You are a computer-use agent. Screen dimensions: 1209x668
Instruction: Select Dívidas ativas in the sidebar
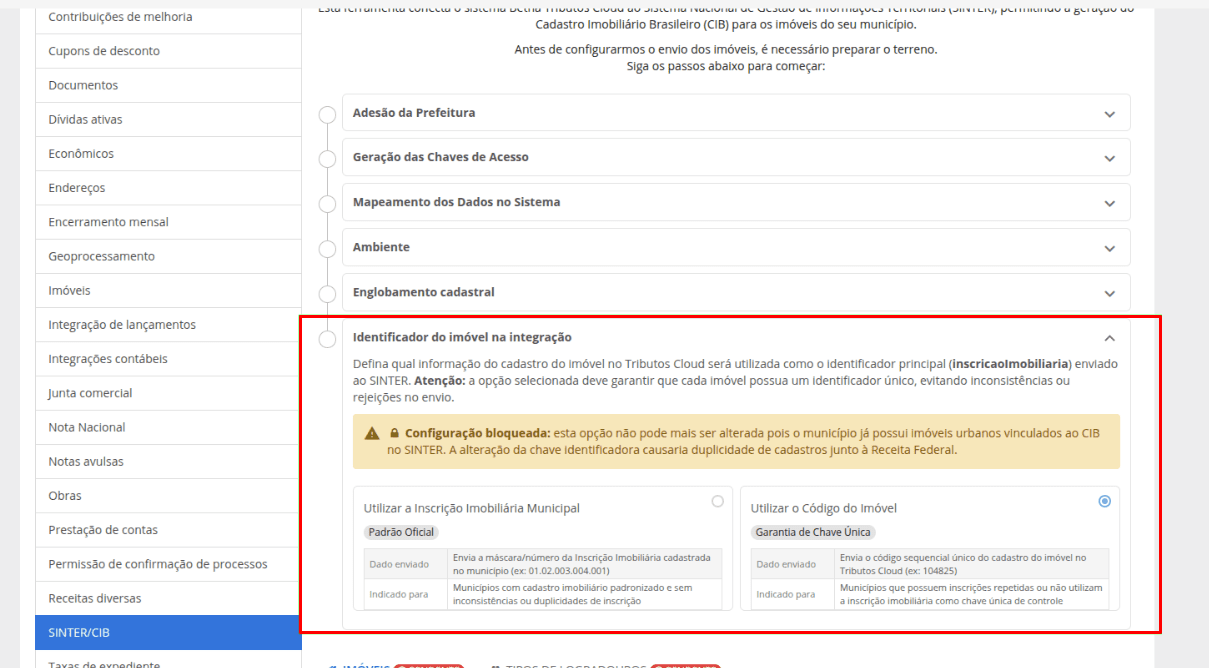[x=168, y=120]
